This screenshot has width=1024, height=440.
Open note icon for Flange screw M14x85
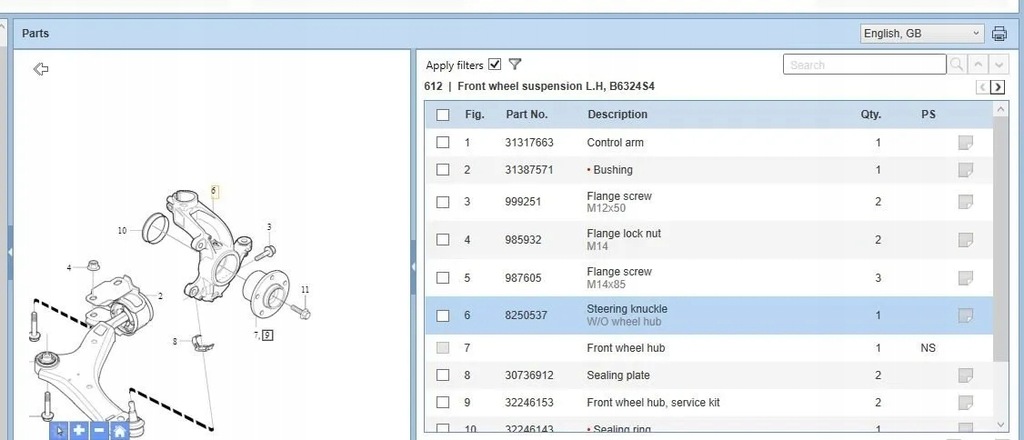click(x=965, y=277)
